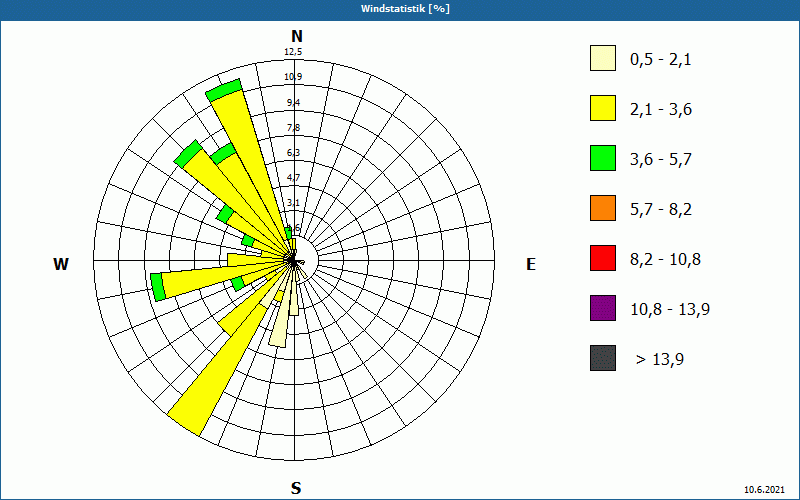
Task: Click the 3,1 radial axis value
Action: pos(293,203)
